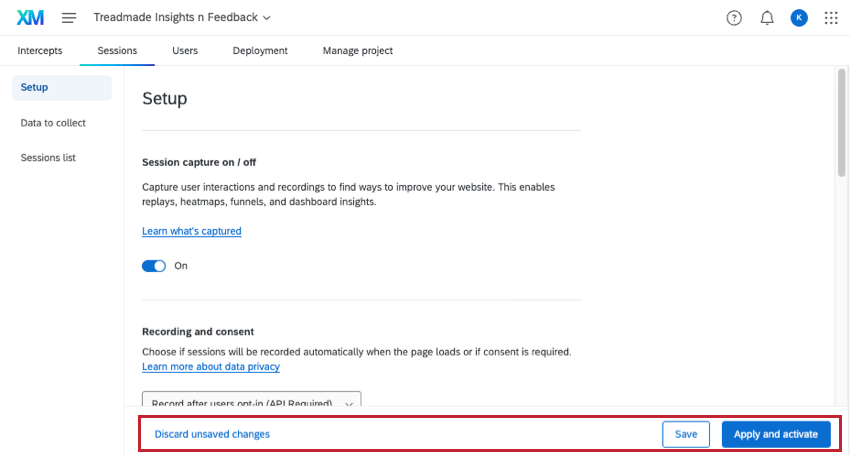Open the help question mark icon

click(734, 18)
